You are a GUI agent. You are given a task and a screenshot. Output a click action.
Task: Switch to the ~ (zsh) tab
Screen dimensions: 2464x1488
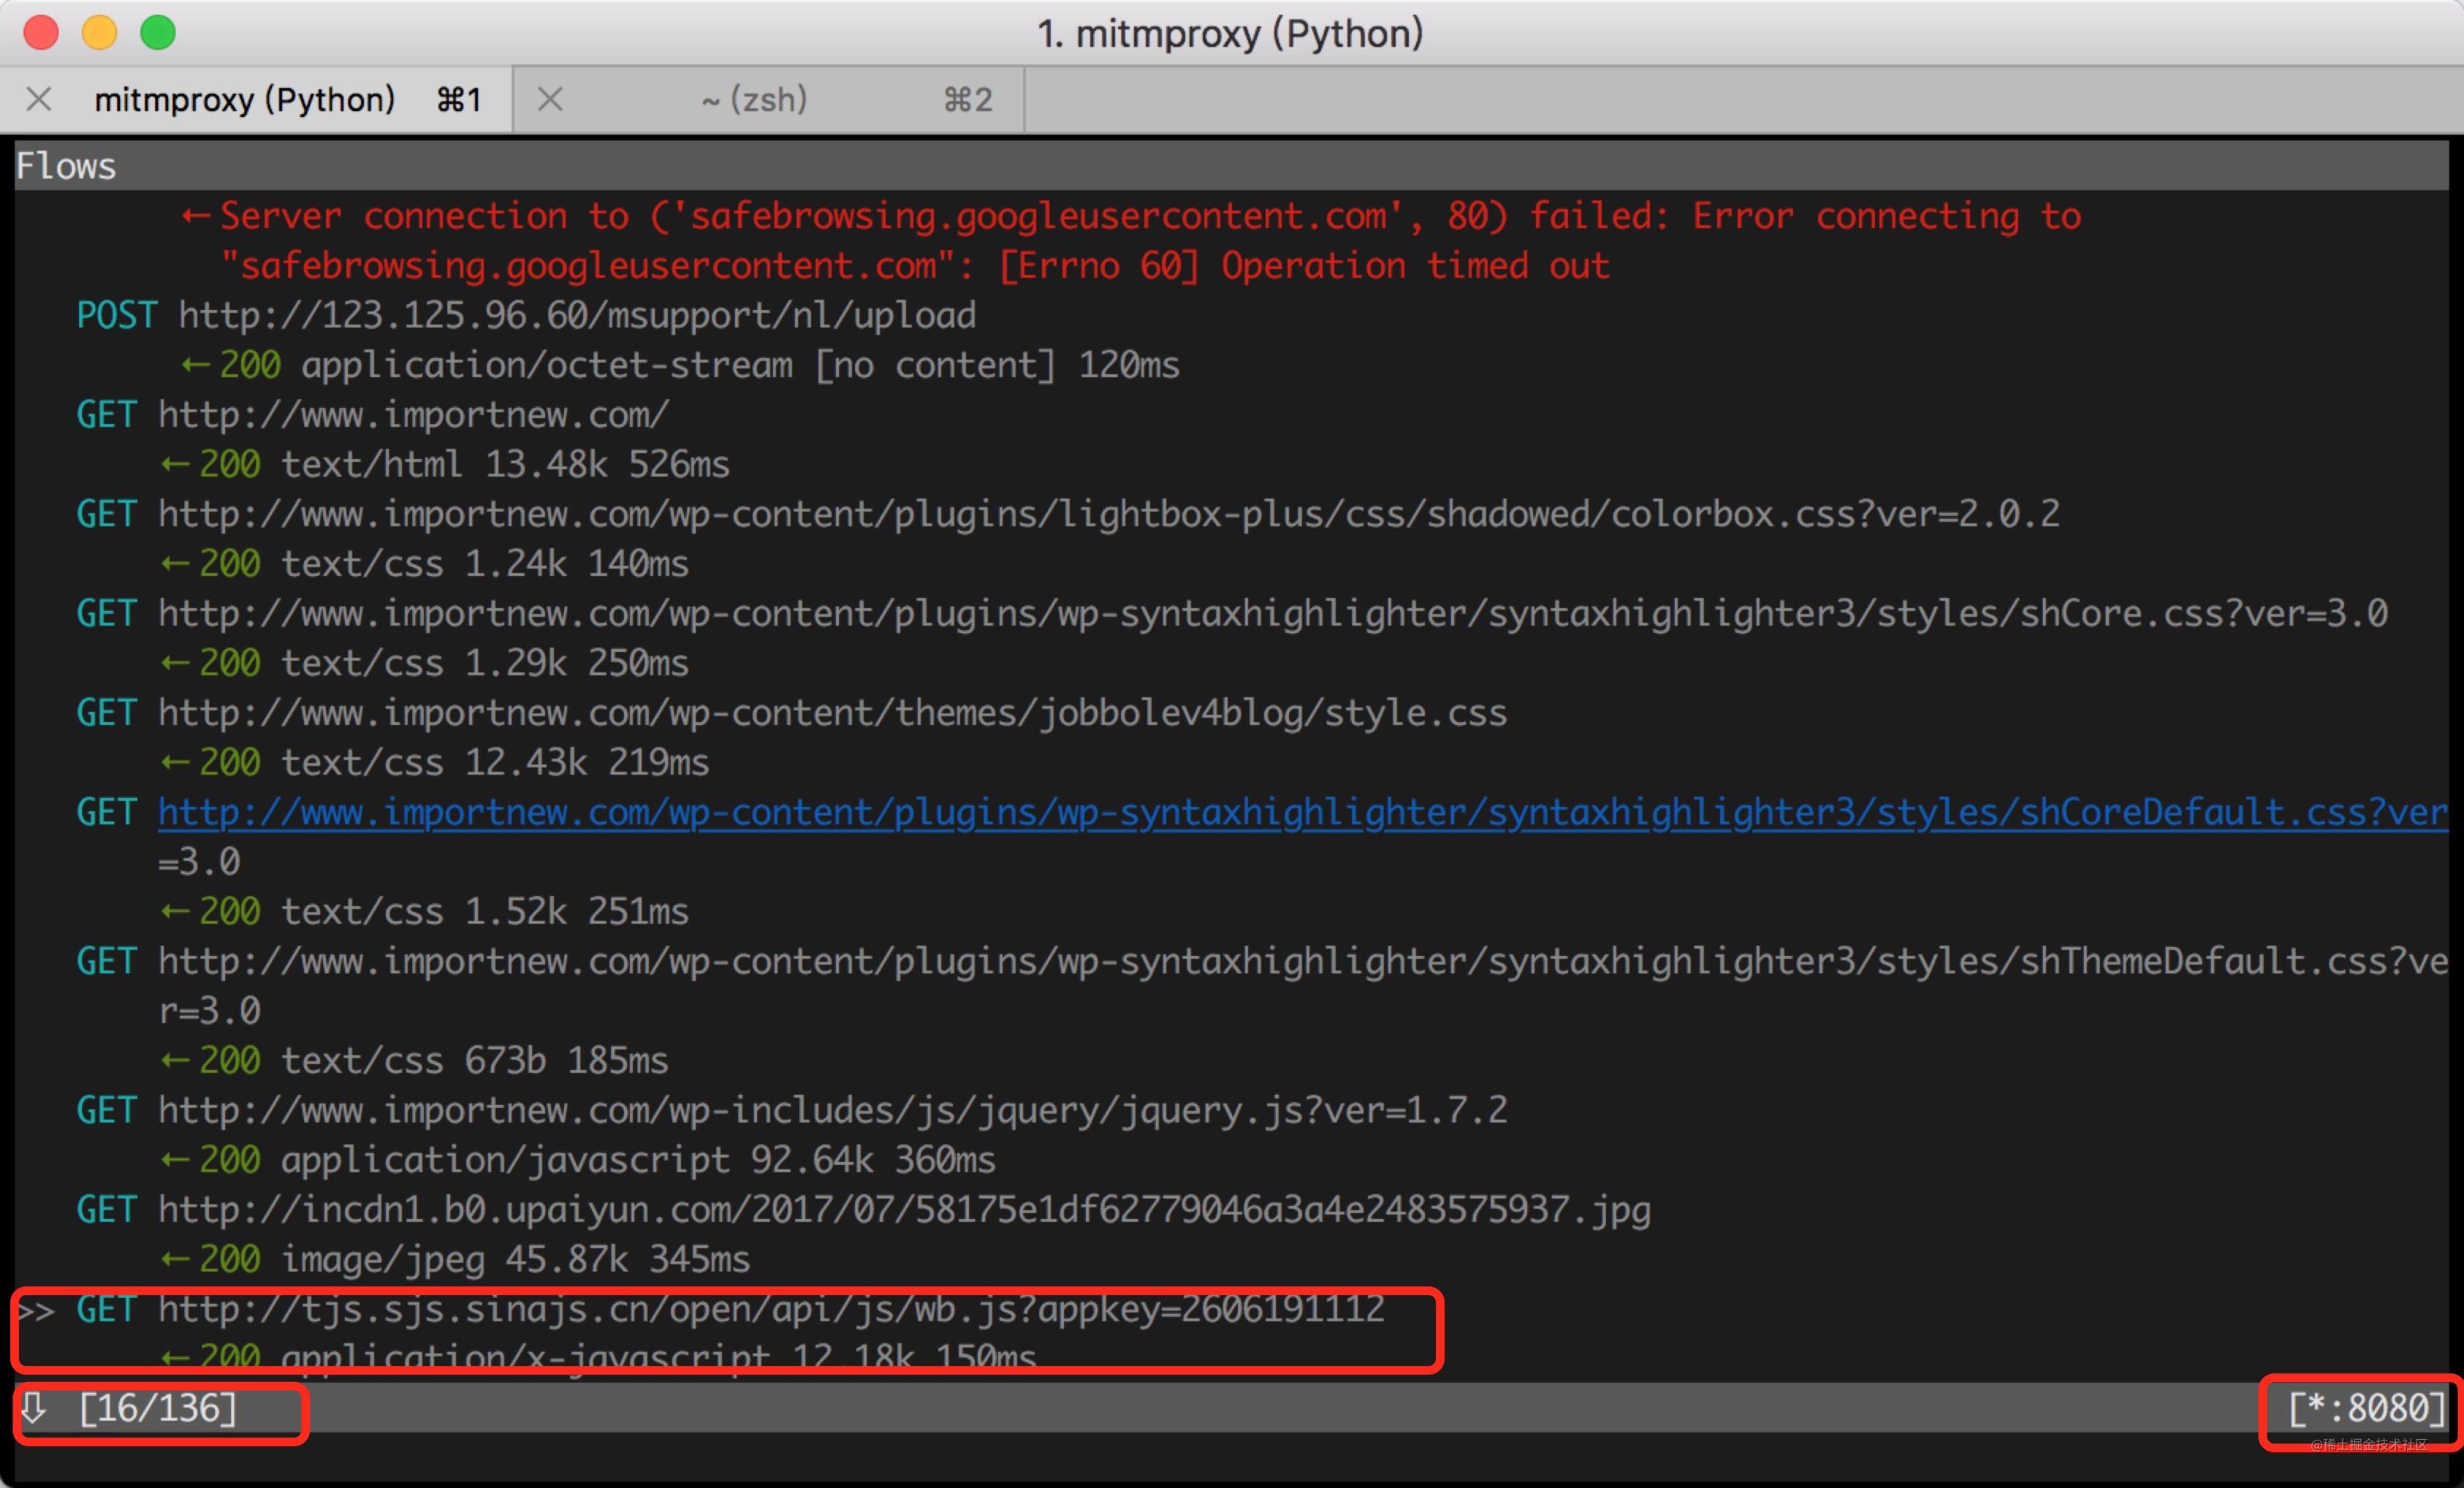coord(755,99)
